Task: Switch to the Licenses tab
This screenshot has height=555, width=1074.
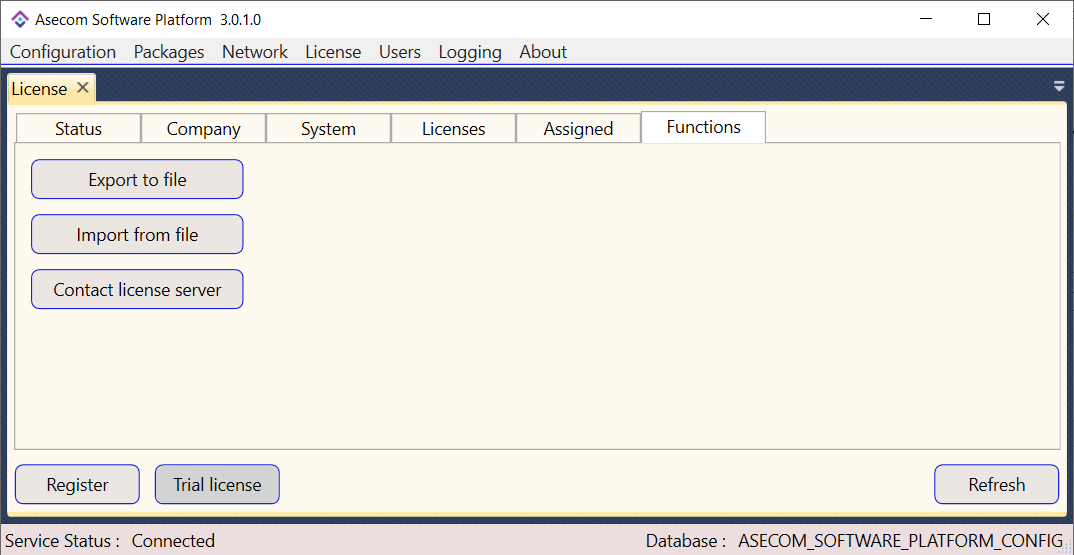Action: click(453, 129)
